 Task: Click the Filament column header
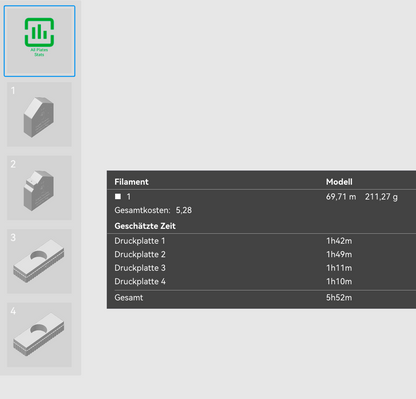[131, 182]
